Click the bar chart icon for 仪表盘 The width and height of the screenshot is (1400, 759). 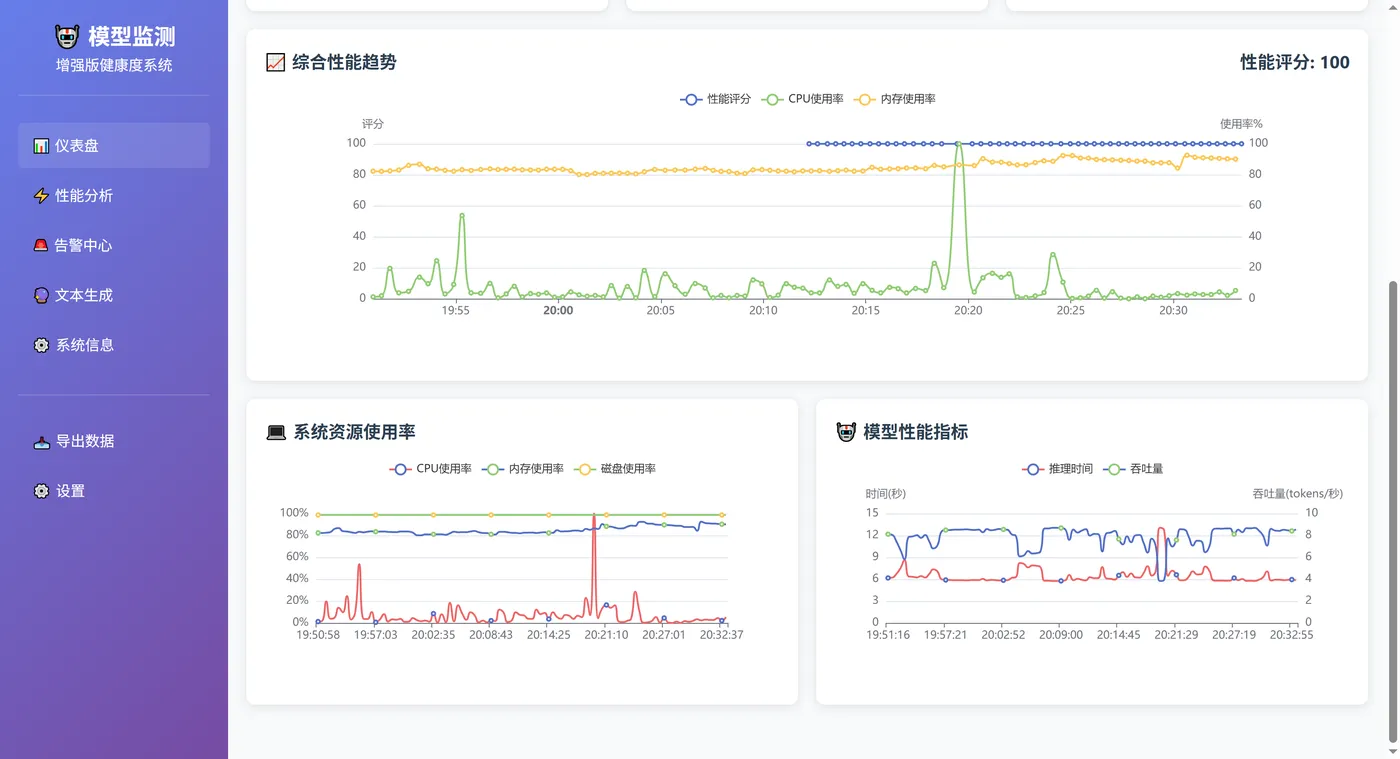(41, 146)
